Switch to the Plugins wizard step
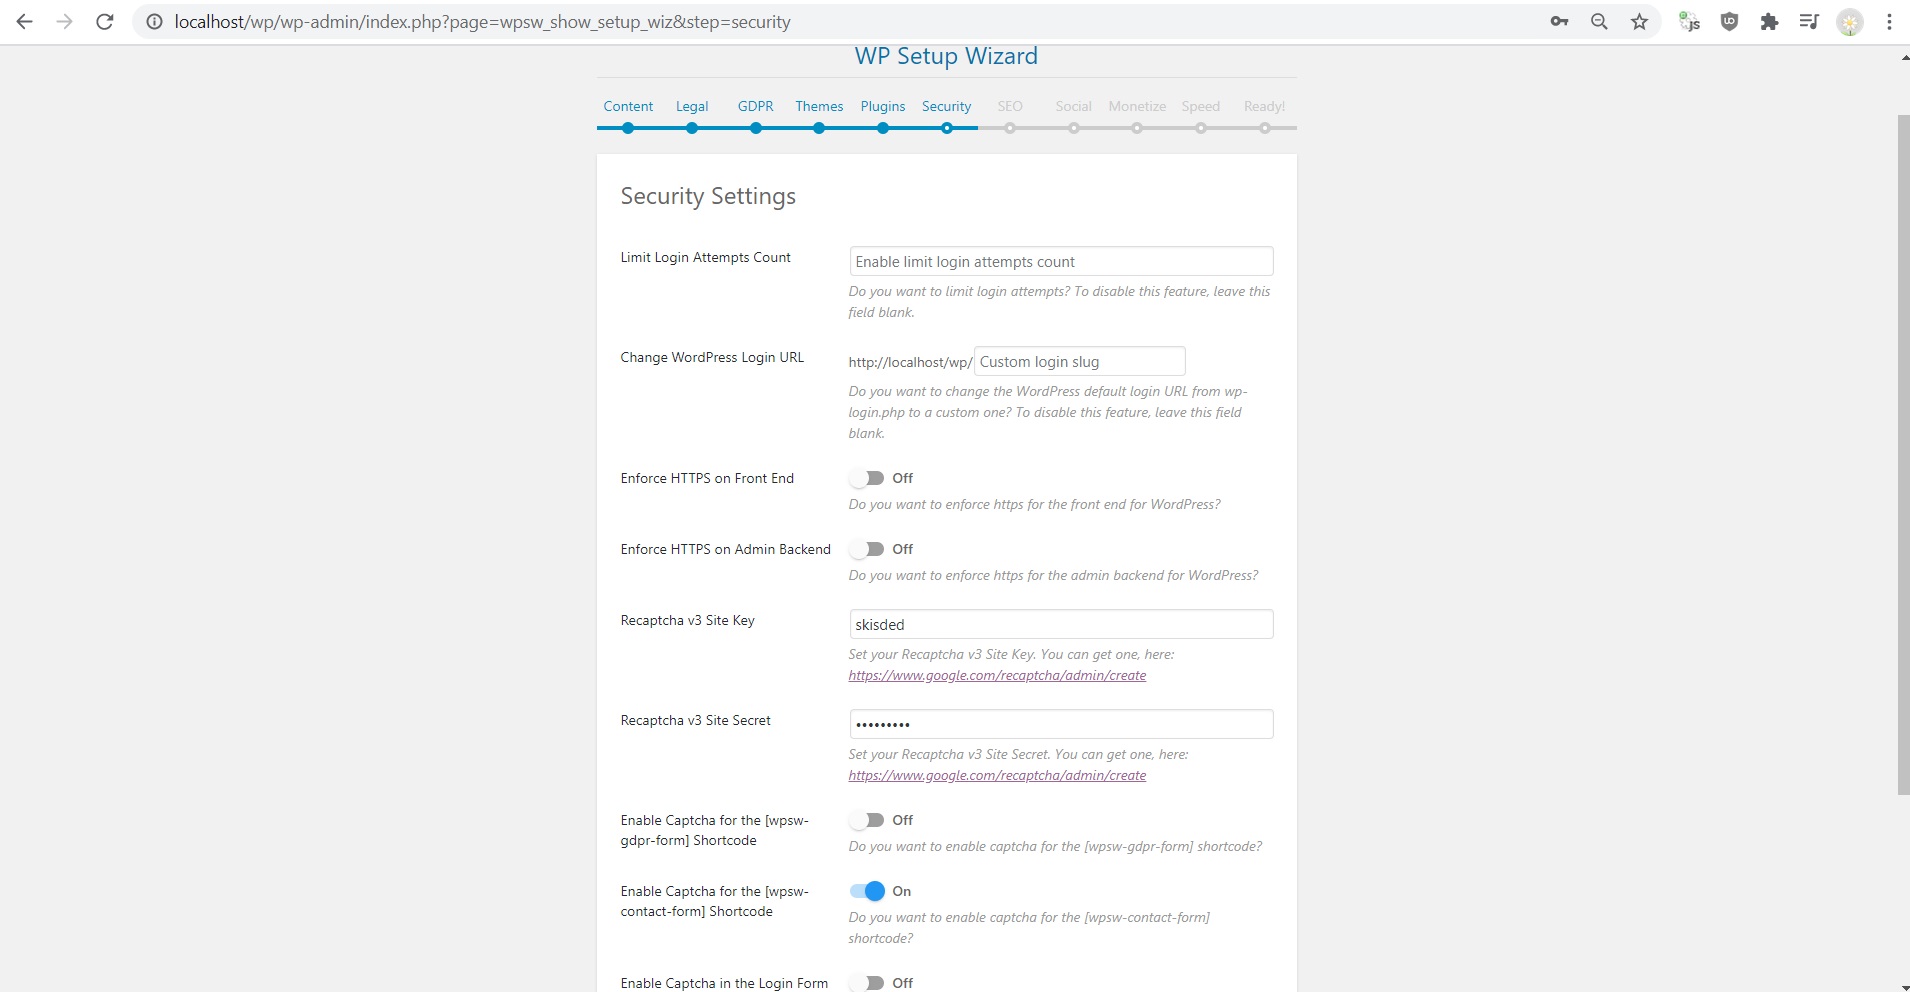 coord(882,106)
